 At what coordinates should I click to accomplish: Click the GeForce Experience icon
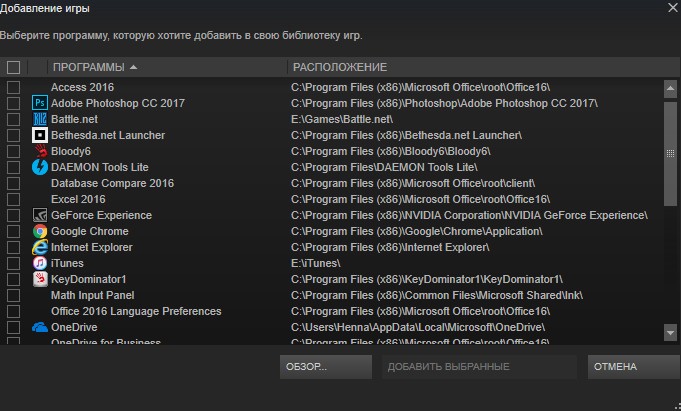(x=40, y=215)
